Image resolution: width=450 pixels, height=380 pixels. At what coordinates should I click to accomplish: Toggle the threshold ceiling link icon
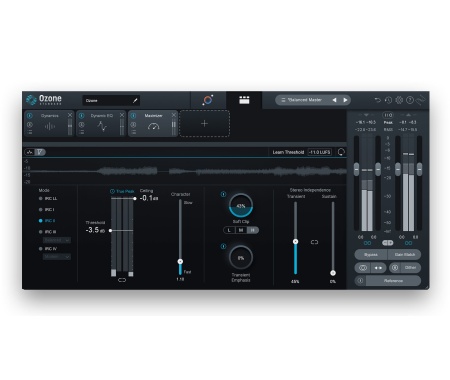coord(122,280)
